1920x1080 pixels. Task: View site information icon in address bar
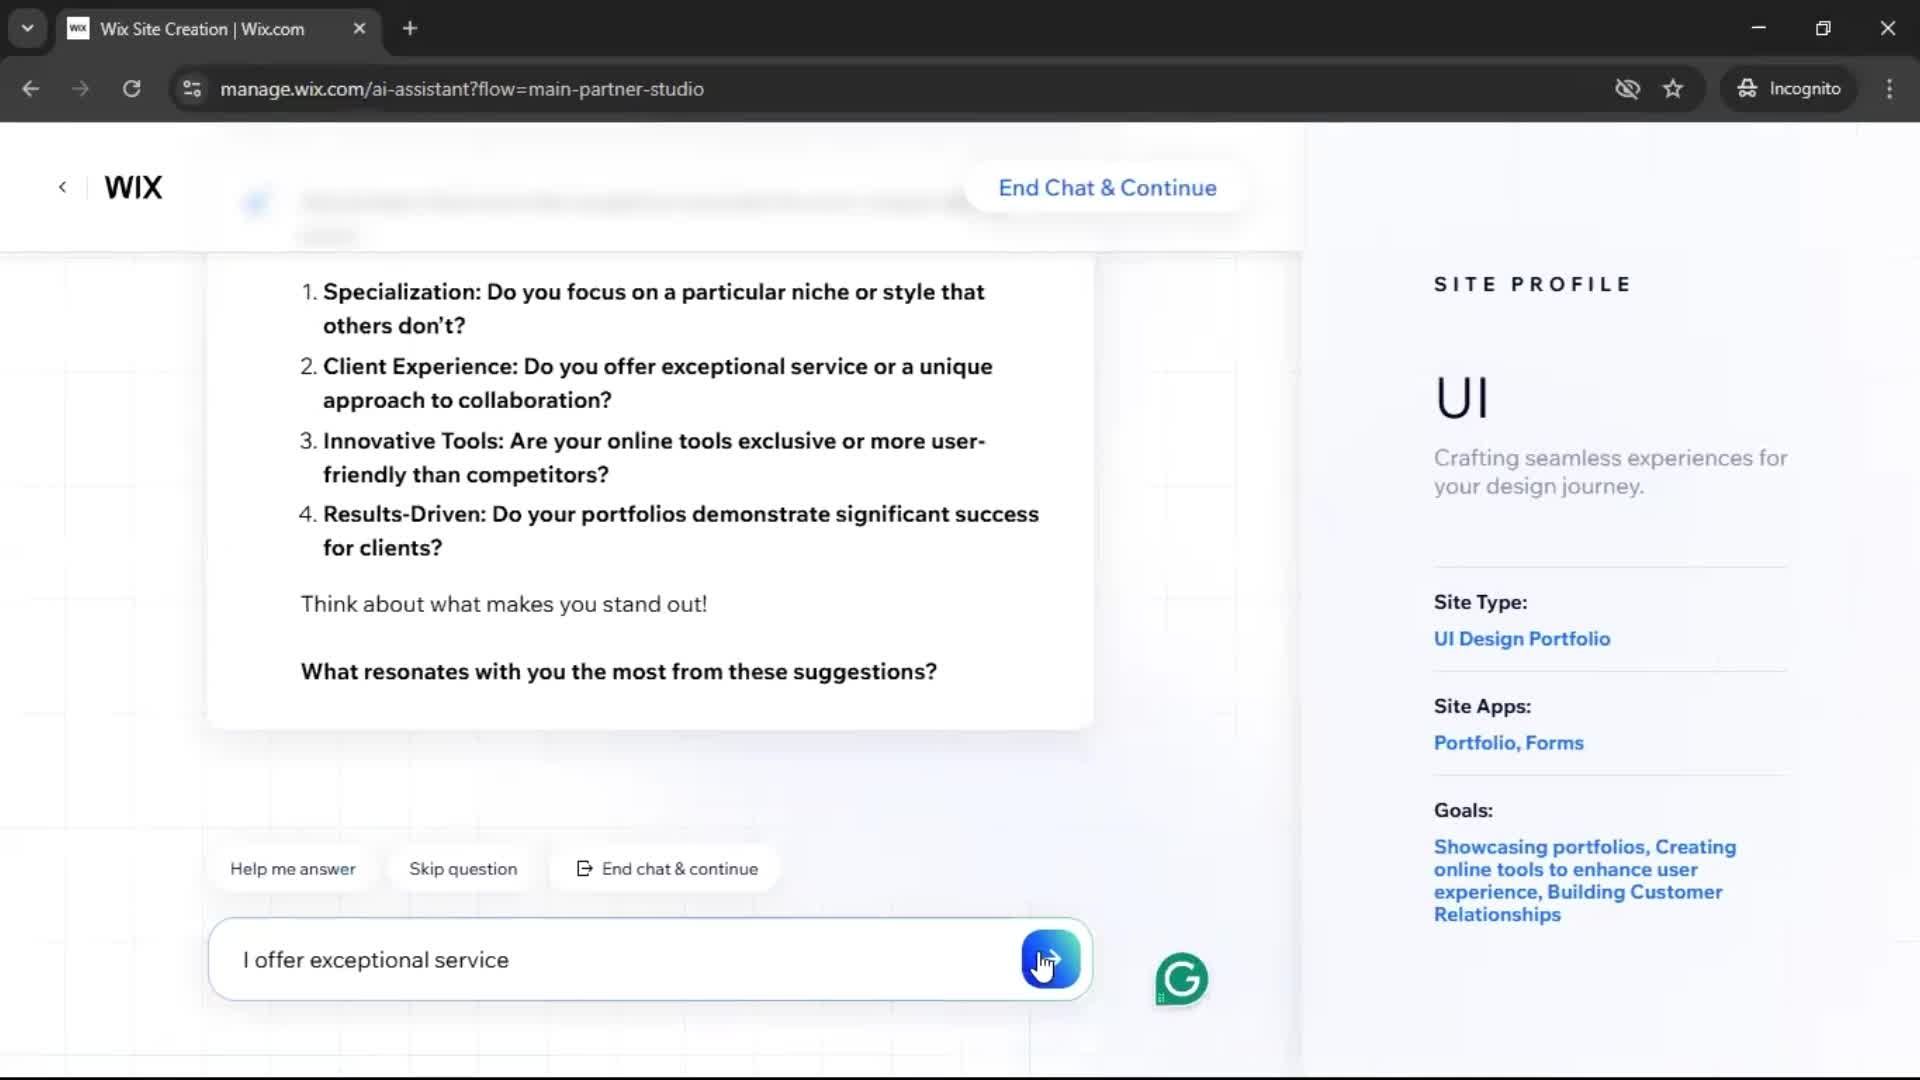click(192, 89)
